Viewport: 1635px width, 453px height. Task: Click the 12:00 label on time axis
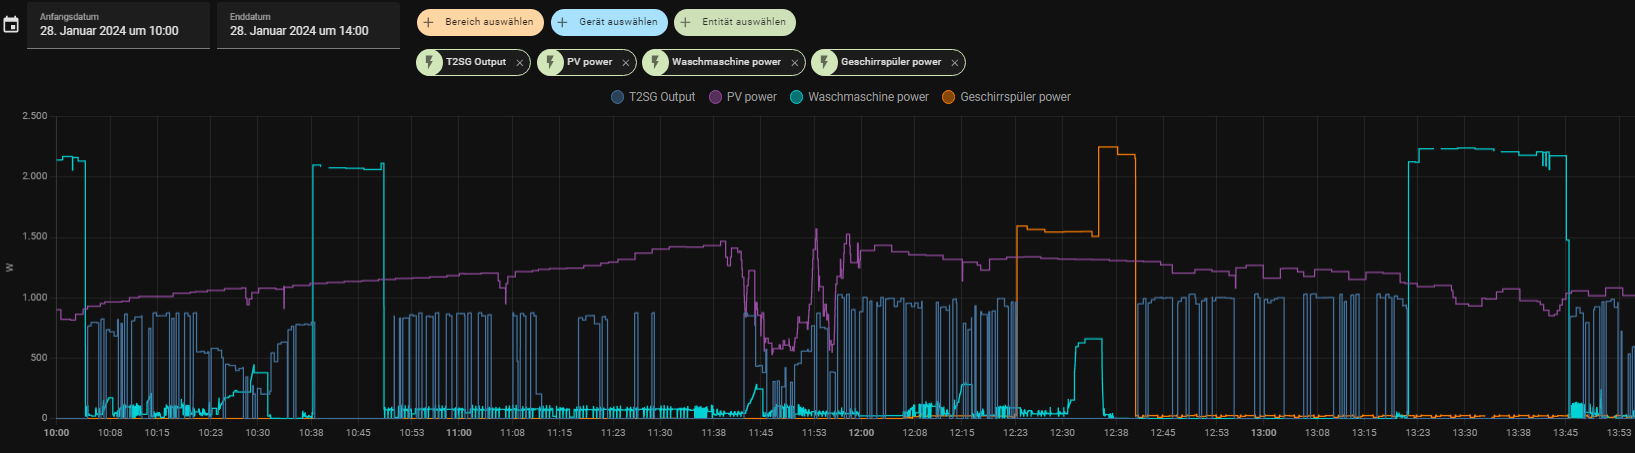point(861,433)
